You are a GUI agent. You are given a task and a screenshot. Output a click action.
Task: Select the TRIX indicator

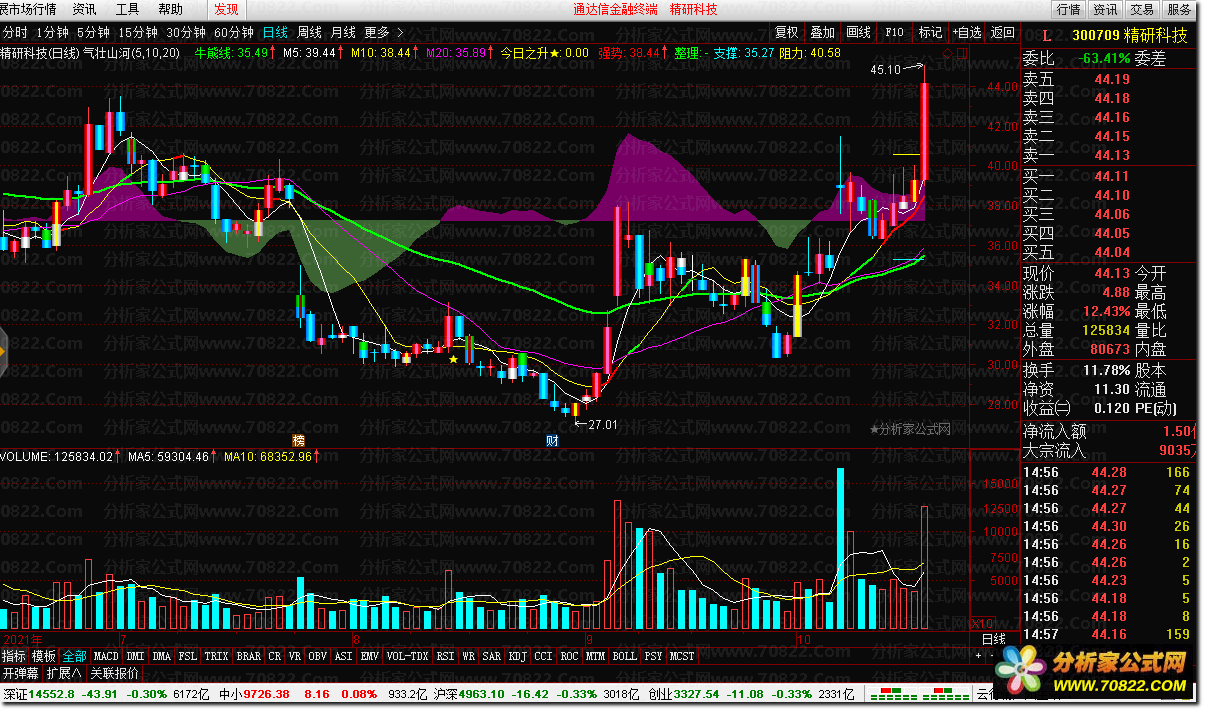[217, 656]
